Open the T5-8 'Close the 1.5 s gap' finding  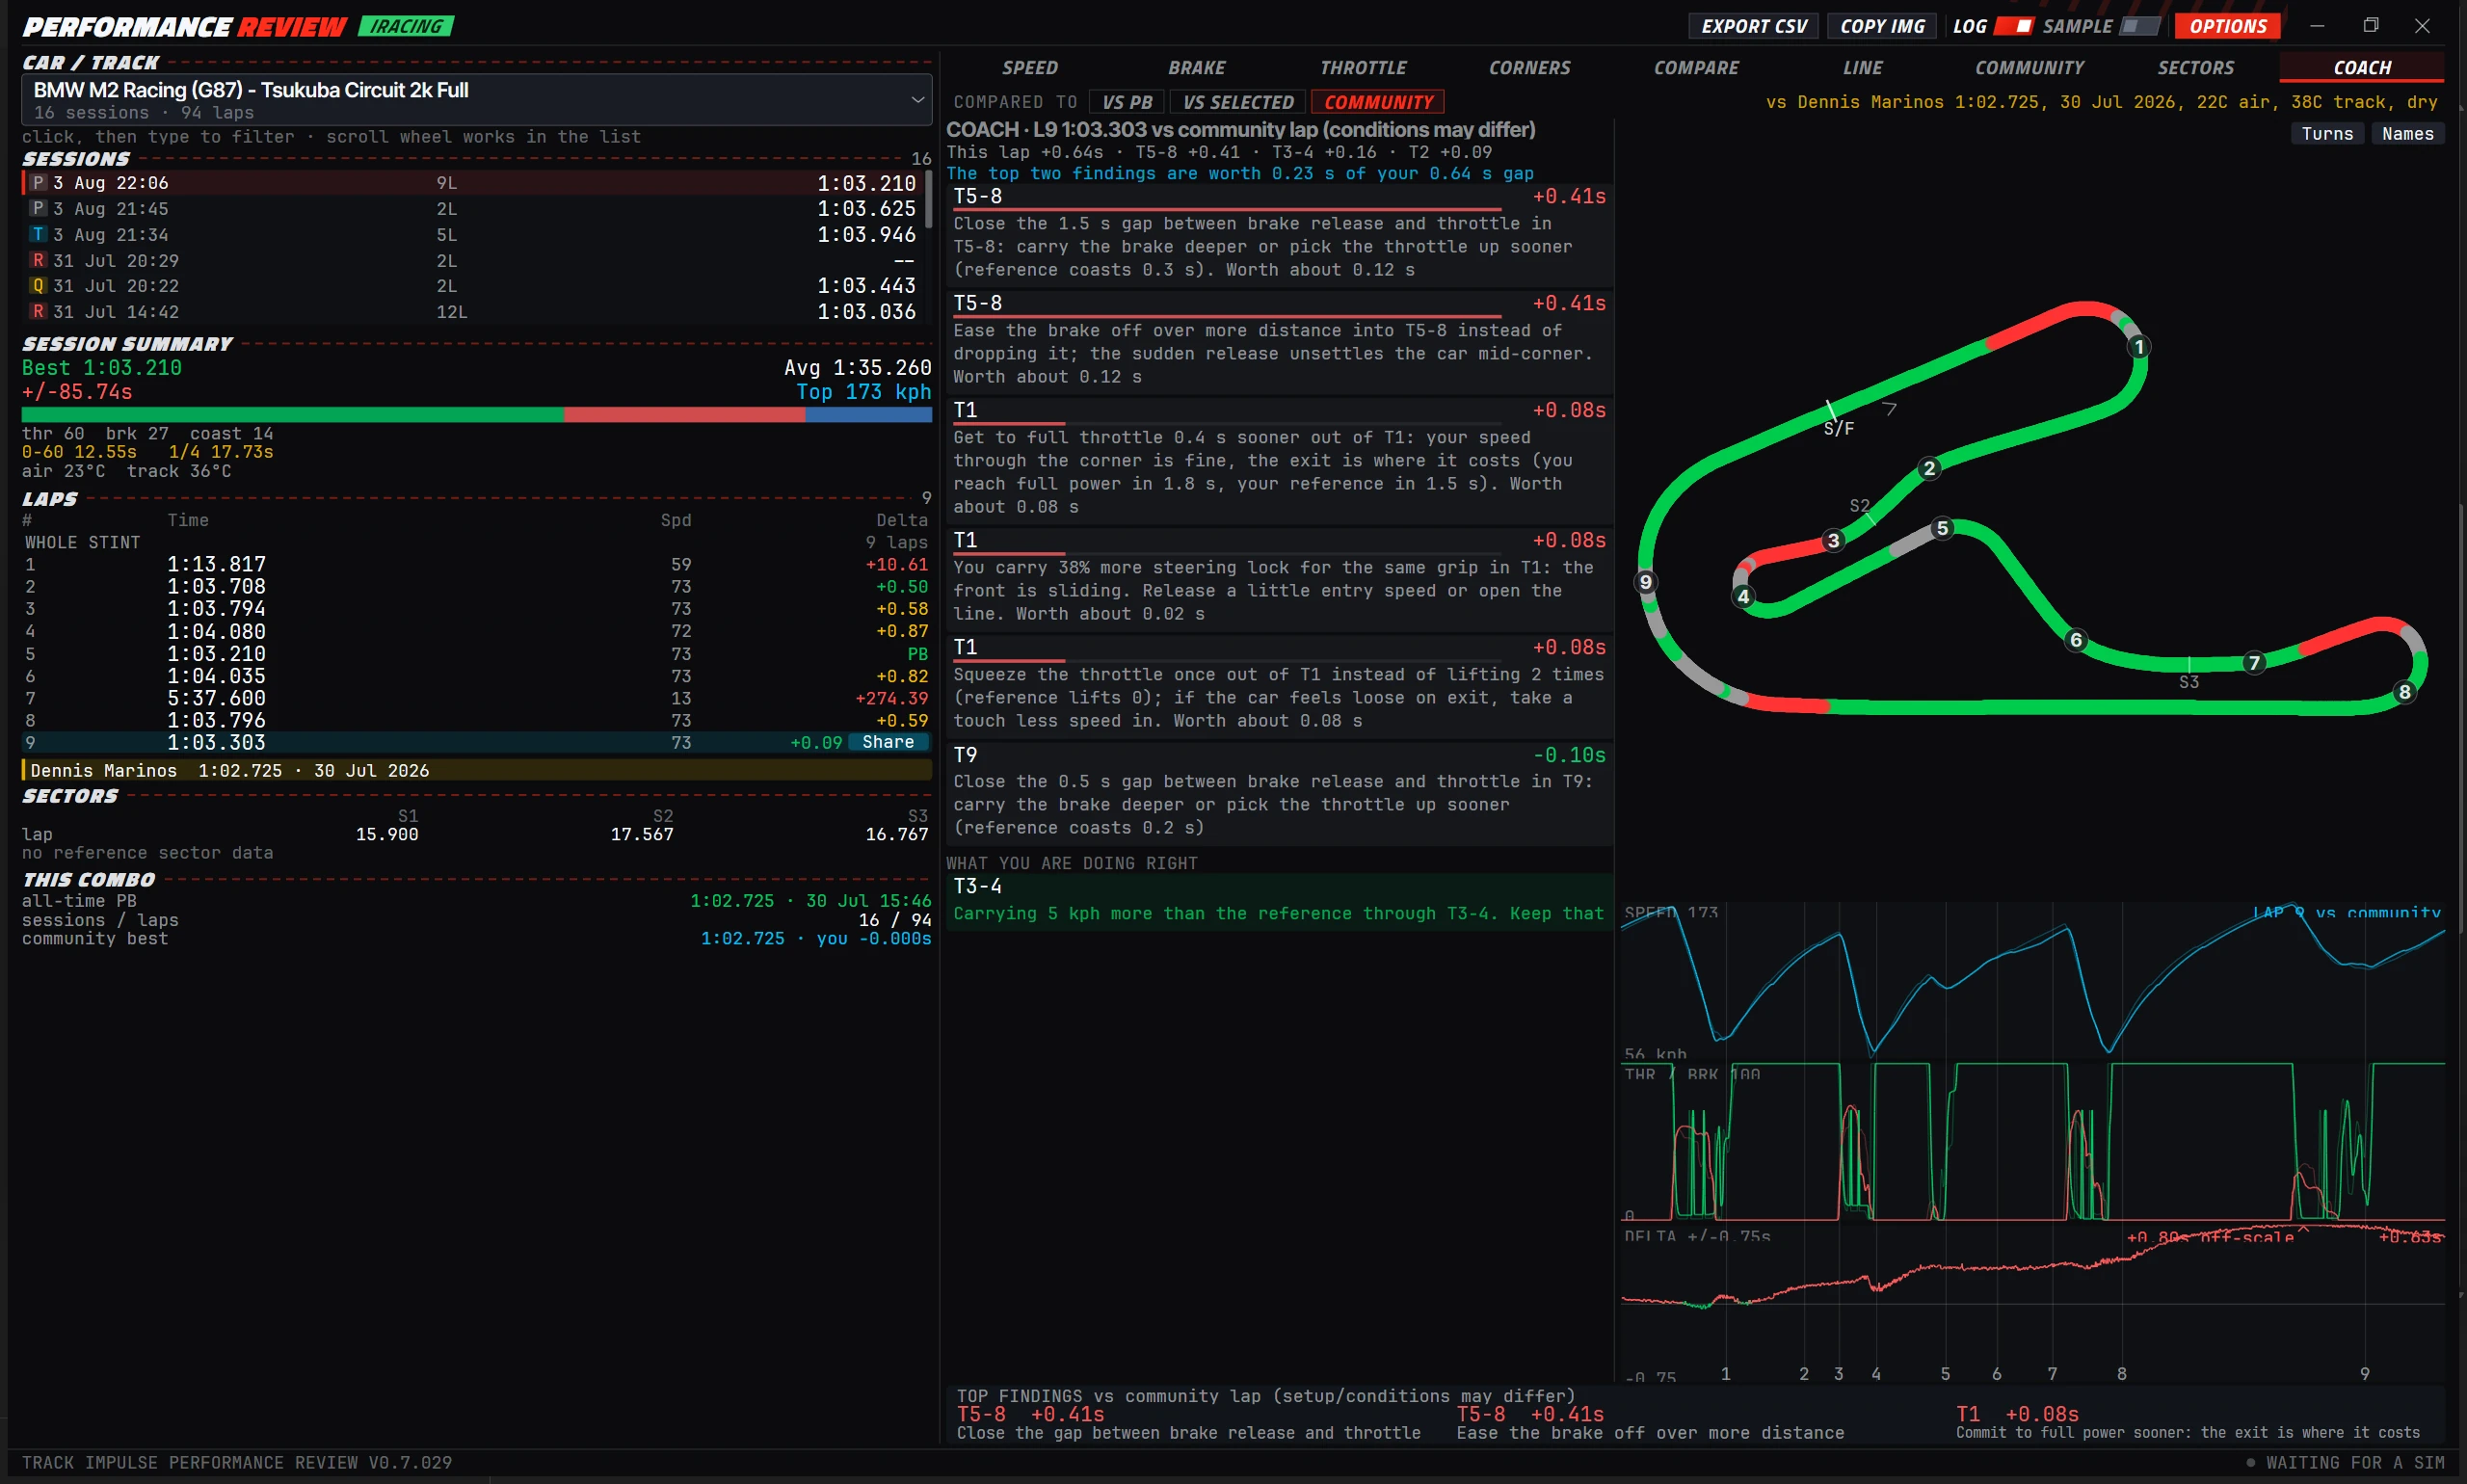coord(1279,235)
